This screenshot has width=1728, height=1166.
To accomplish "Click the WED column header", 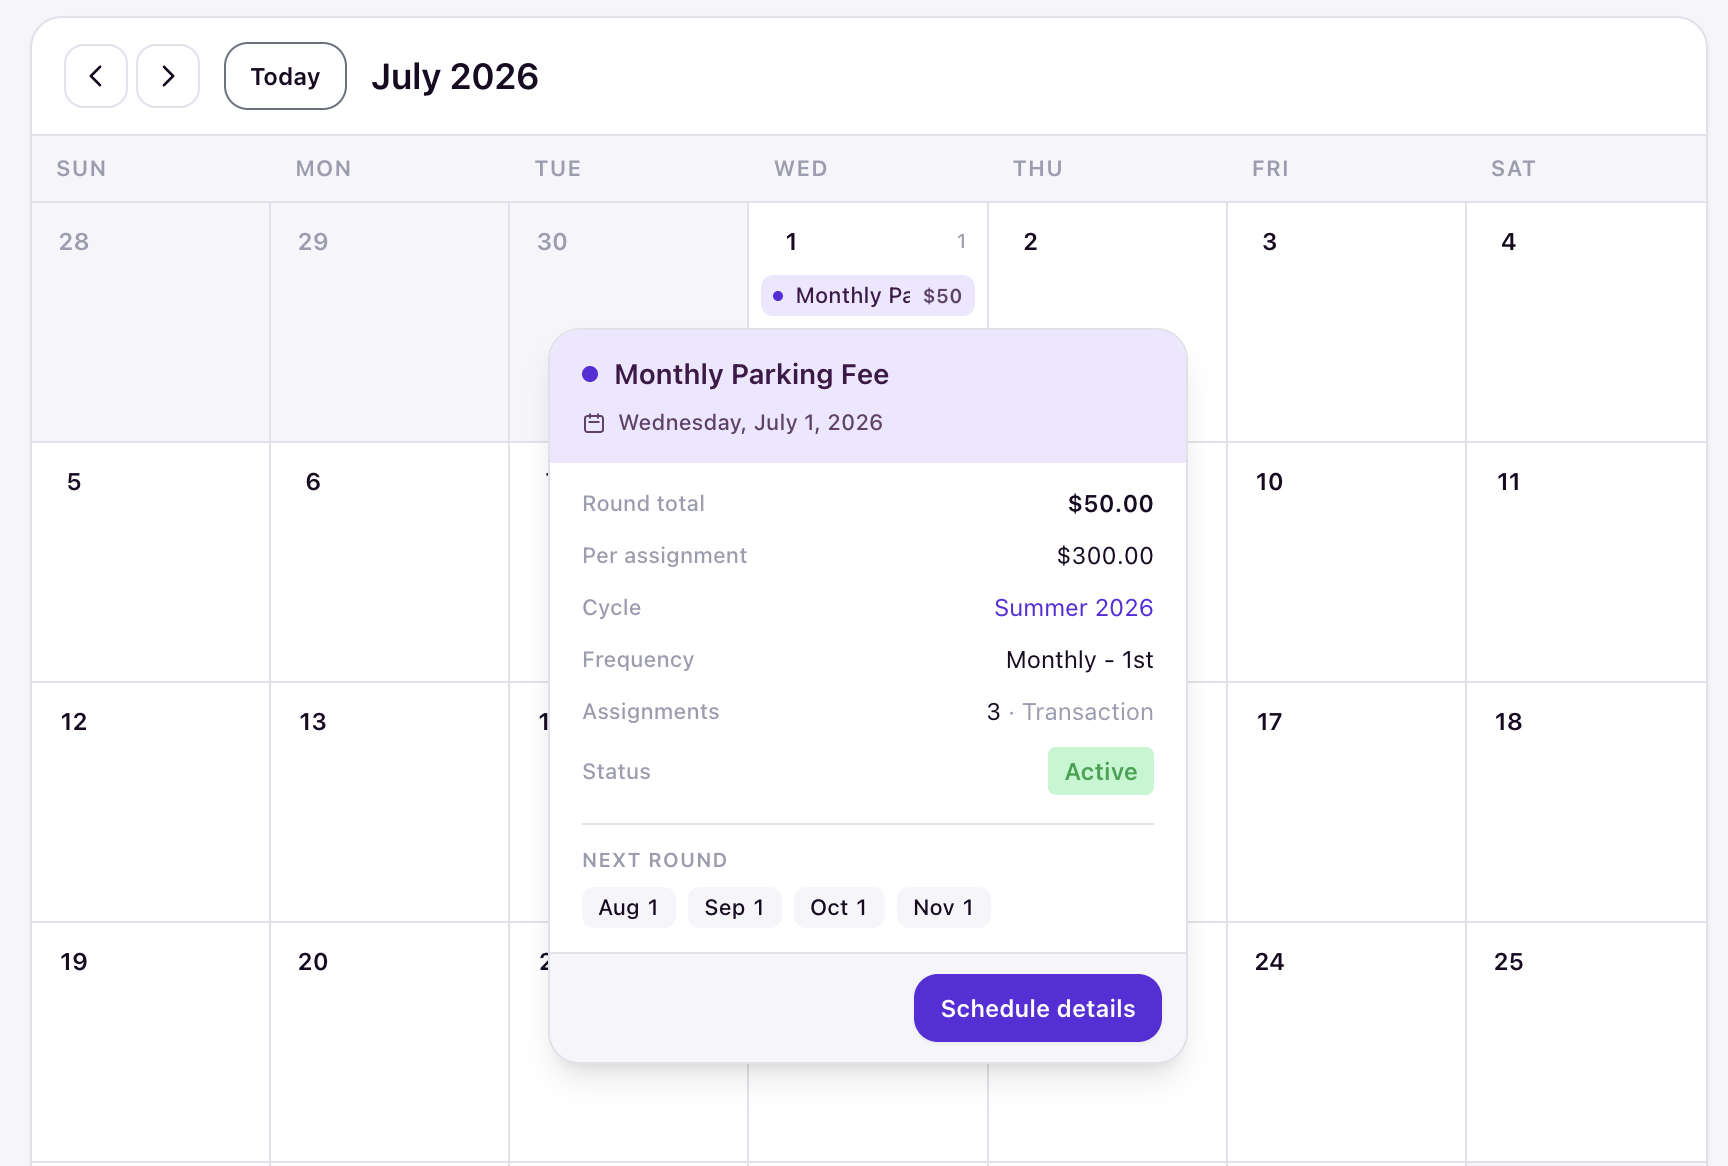I will coord(801,169).
